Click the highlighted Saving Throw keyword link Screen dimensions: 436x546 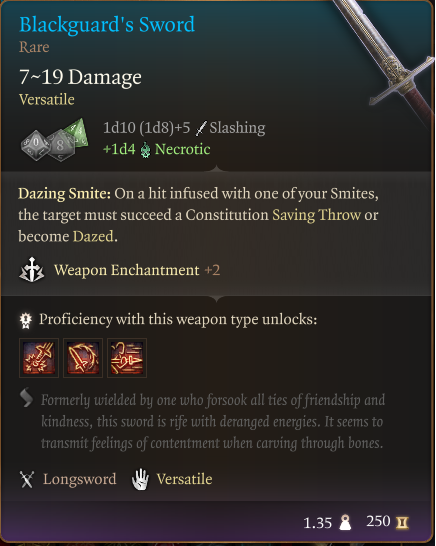tap(316, 215)
